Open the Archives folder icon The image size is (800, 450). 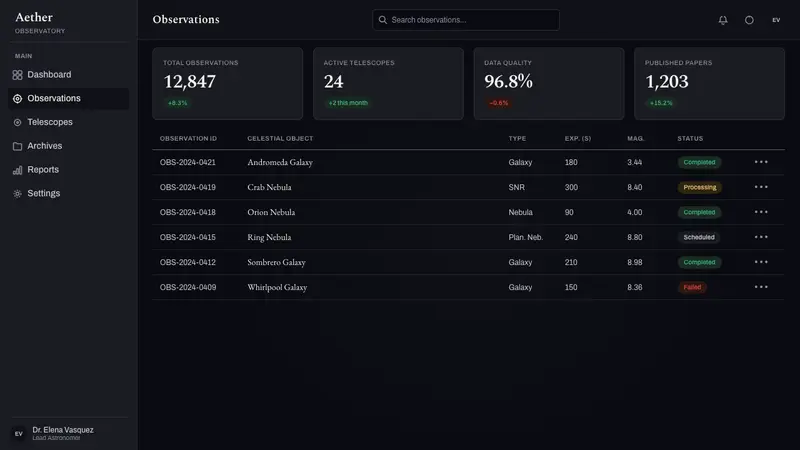(17, 146)
